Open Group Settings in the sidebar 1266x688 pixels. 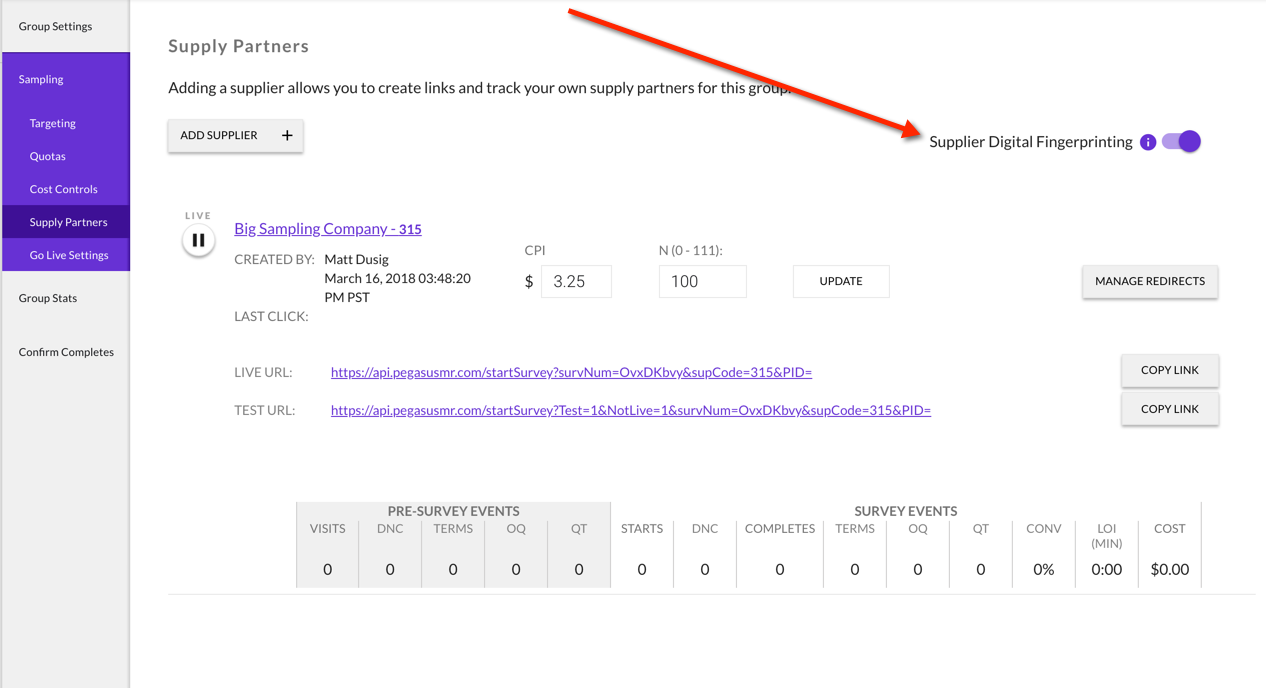click(55, 26)
